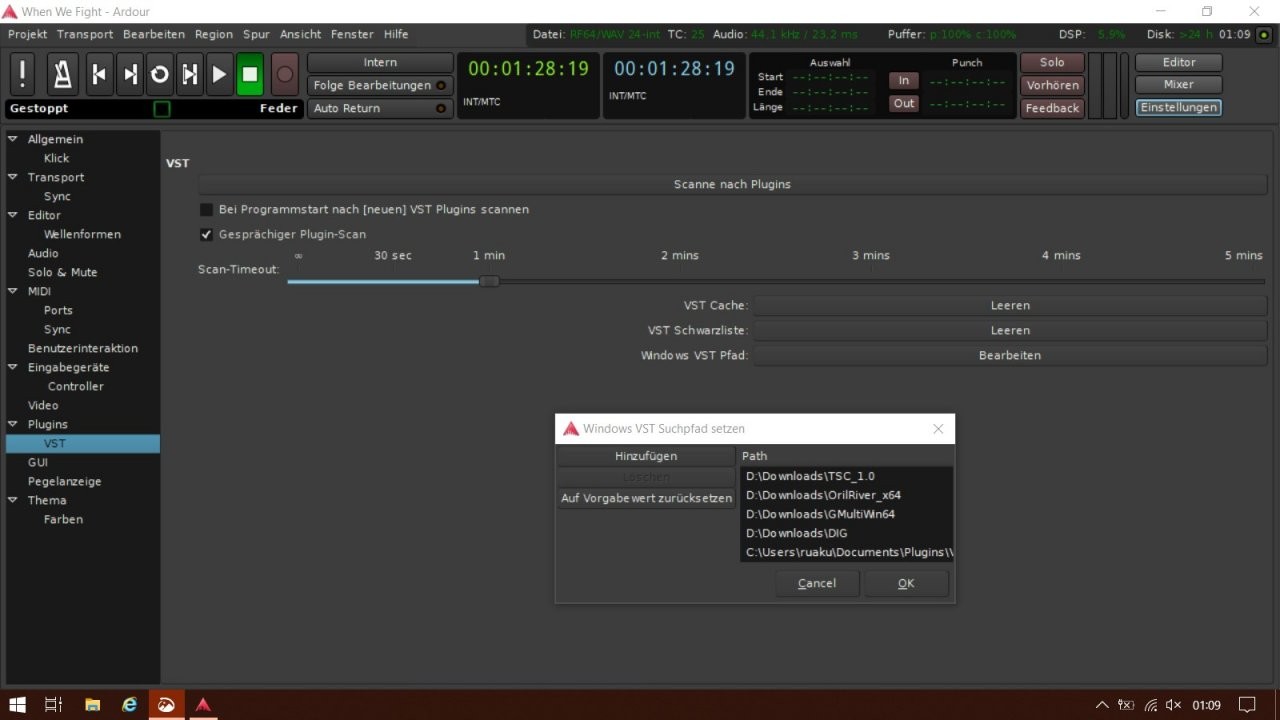Close the VST Suchpfad dialog
Image resolution: width=1280 pixels, height=720 pixels.
click(938, 429)
